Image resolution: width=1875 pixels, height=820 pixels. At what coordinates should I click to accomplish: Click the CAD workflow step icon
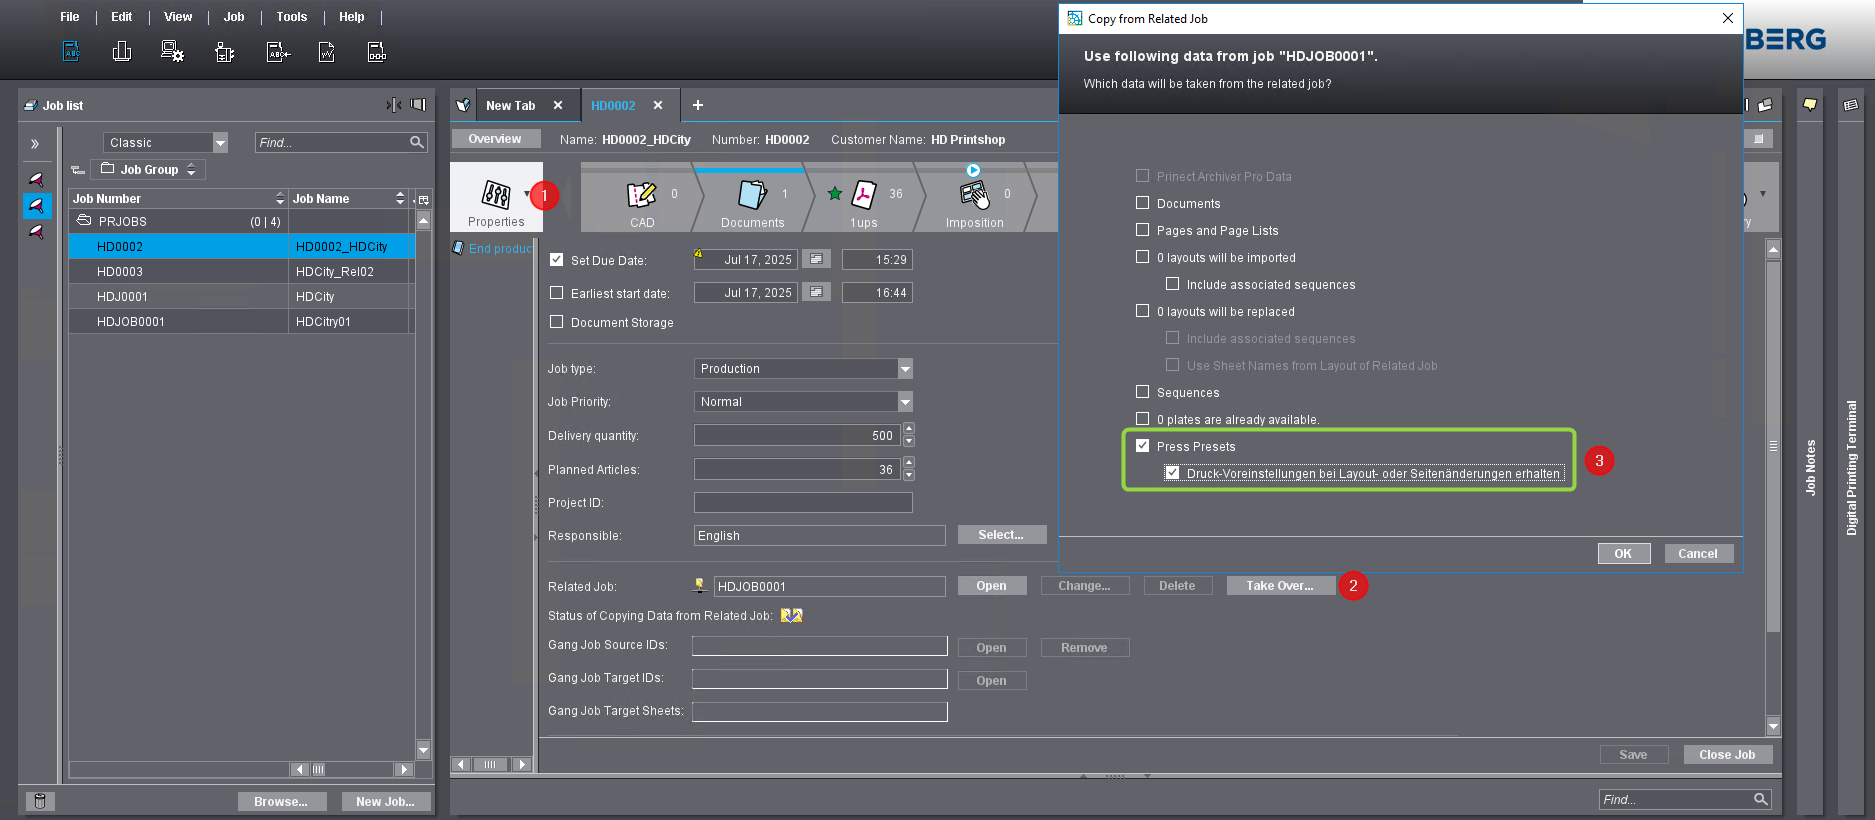pos(641,196)
